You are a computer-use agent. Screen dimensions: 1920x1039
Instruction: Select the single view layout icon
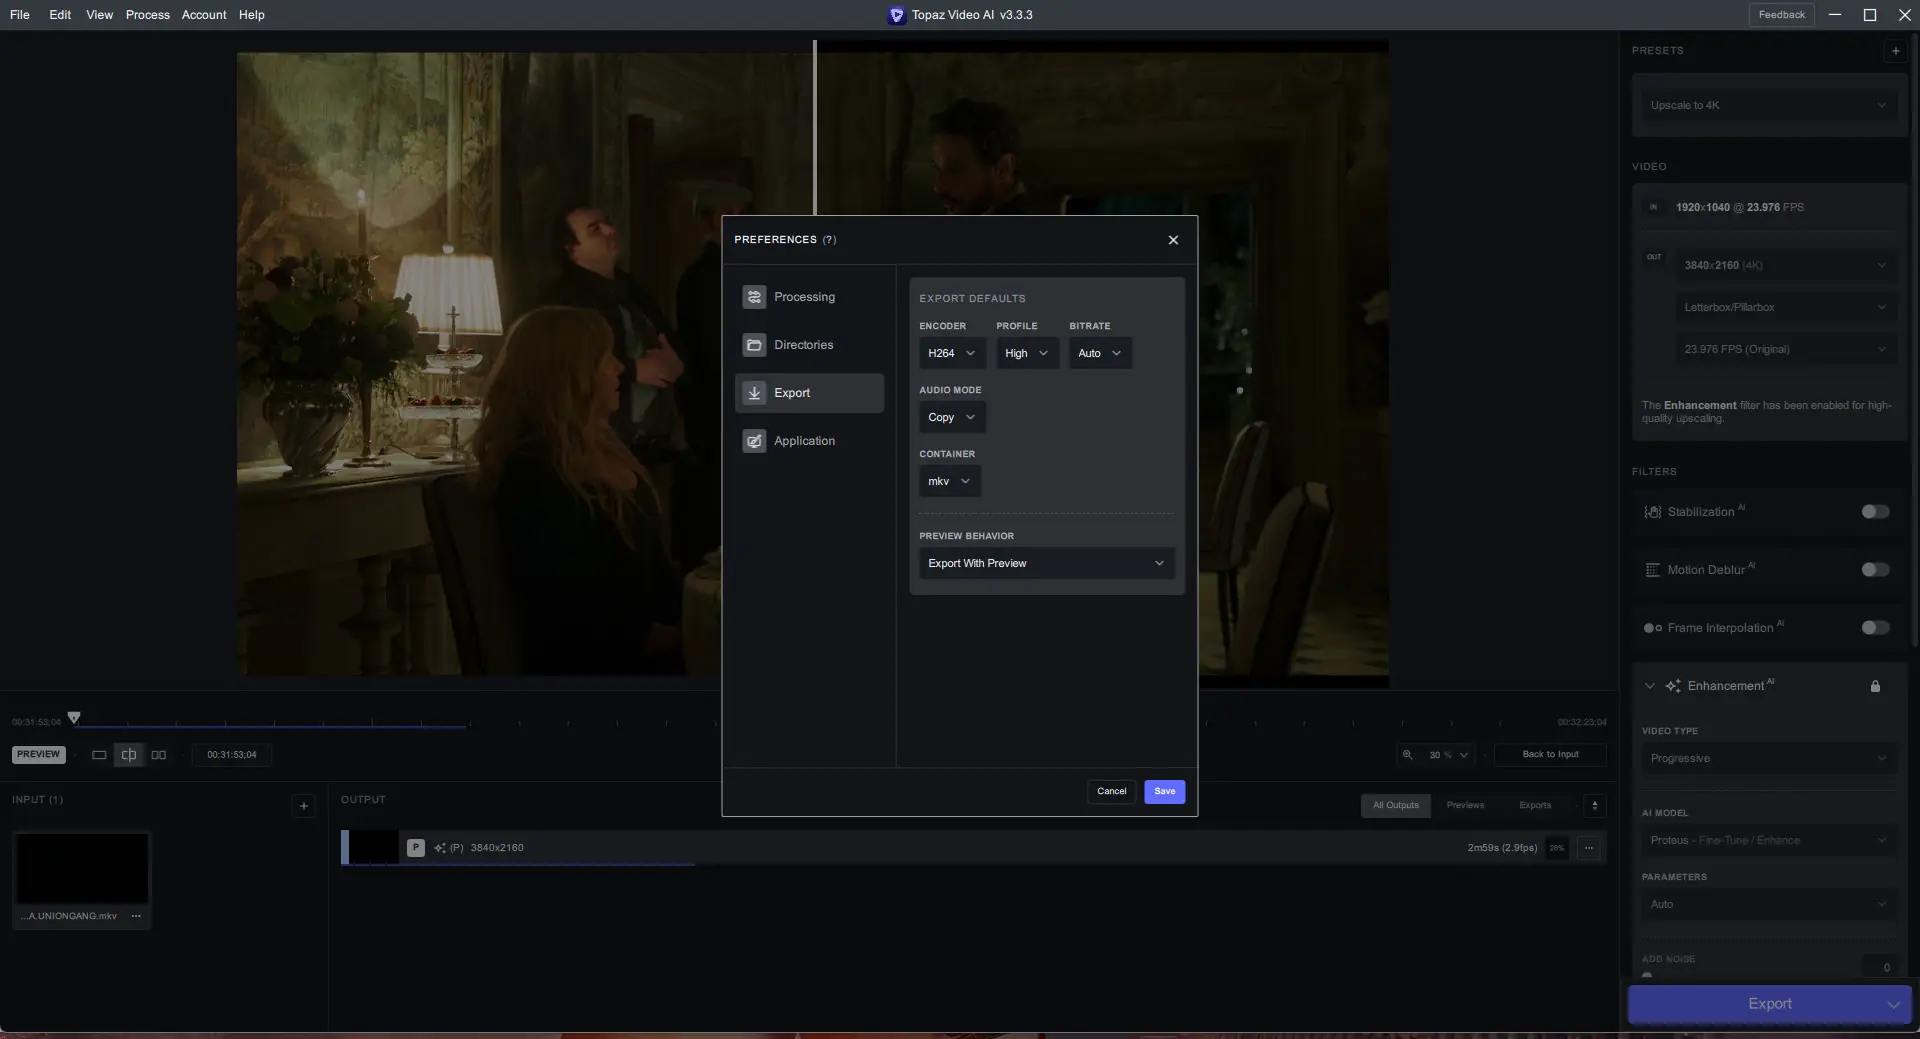click(99, 755)
